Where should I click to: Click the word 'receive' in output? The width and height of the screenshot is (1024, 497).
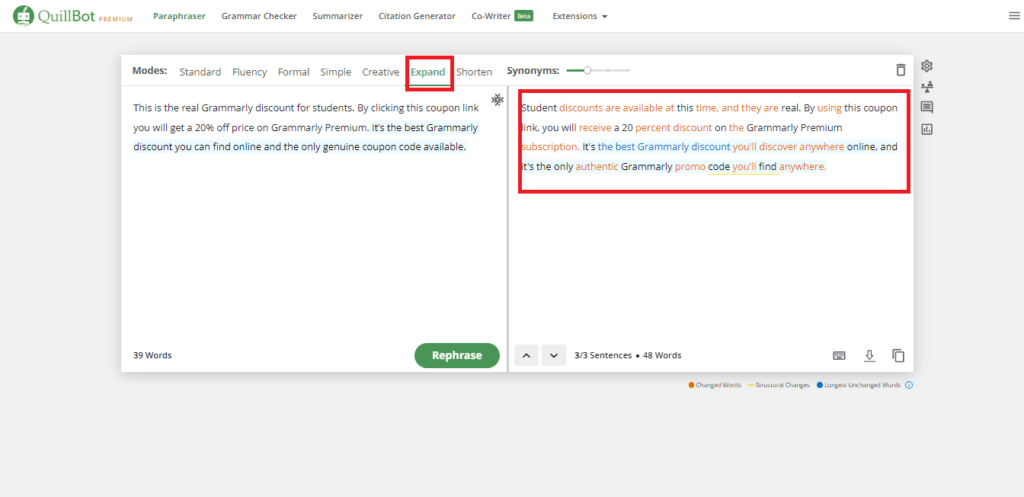595,127
